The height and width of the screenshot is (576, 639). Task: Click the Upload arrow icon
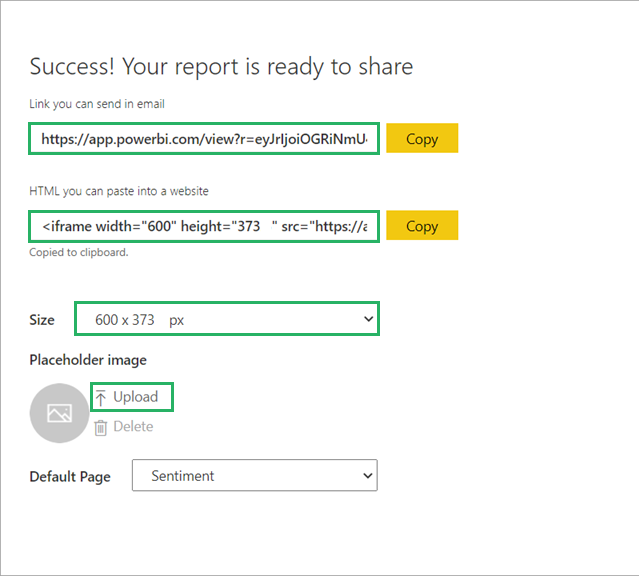pyautogui.click(x=101, y=397)
